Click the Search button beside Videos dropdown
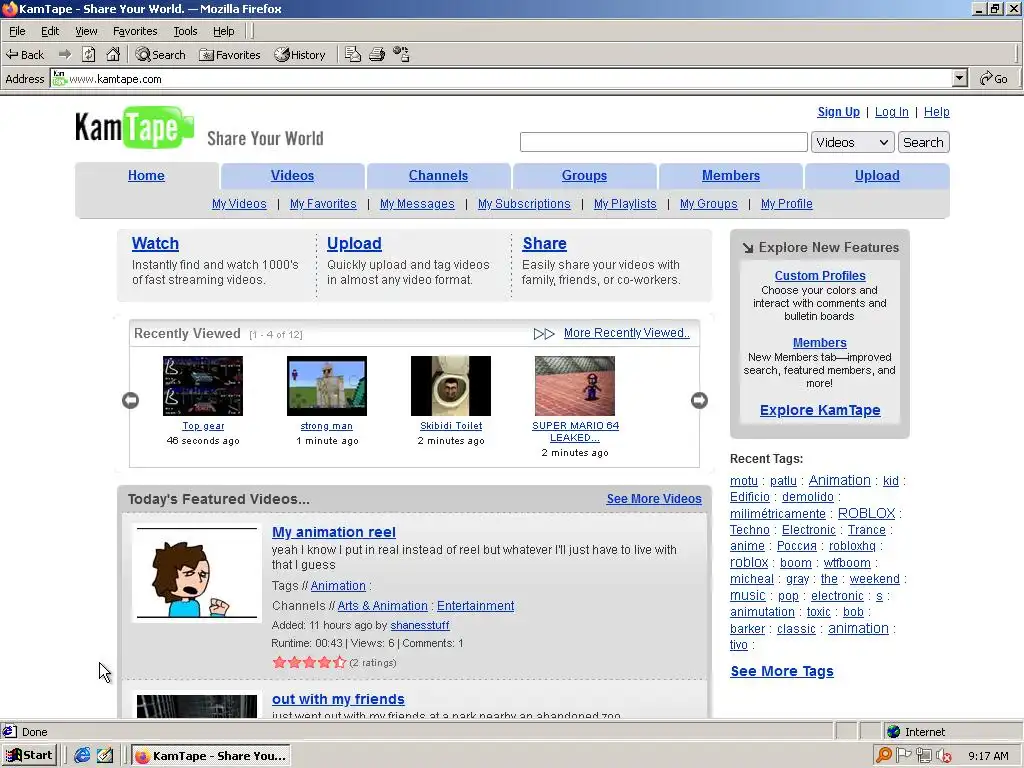1024x768 pixels. pyautogui.click(x=923, y=142)
